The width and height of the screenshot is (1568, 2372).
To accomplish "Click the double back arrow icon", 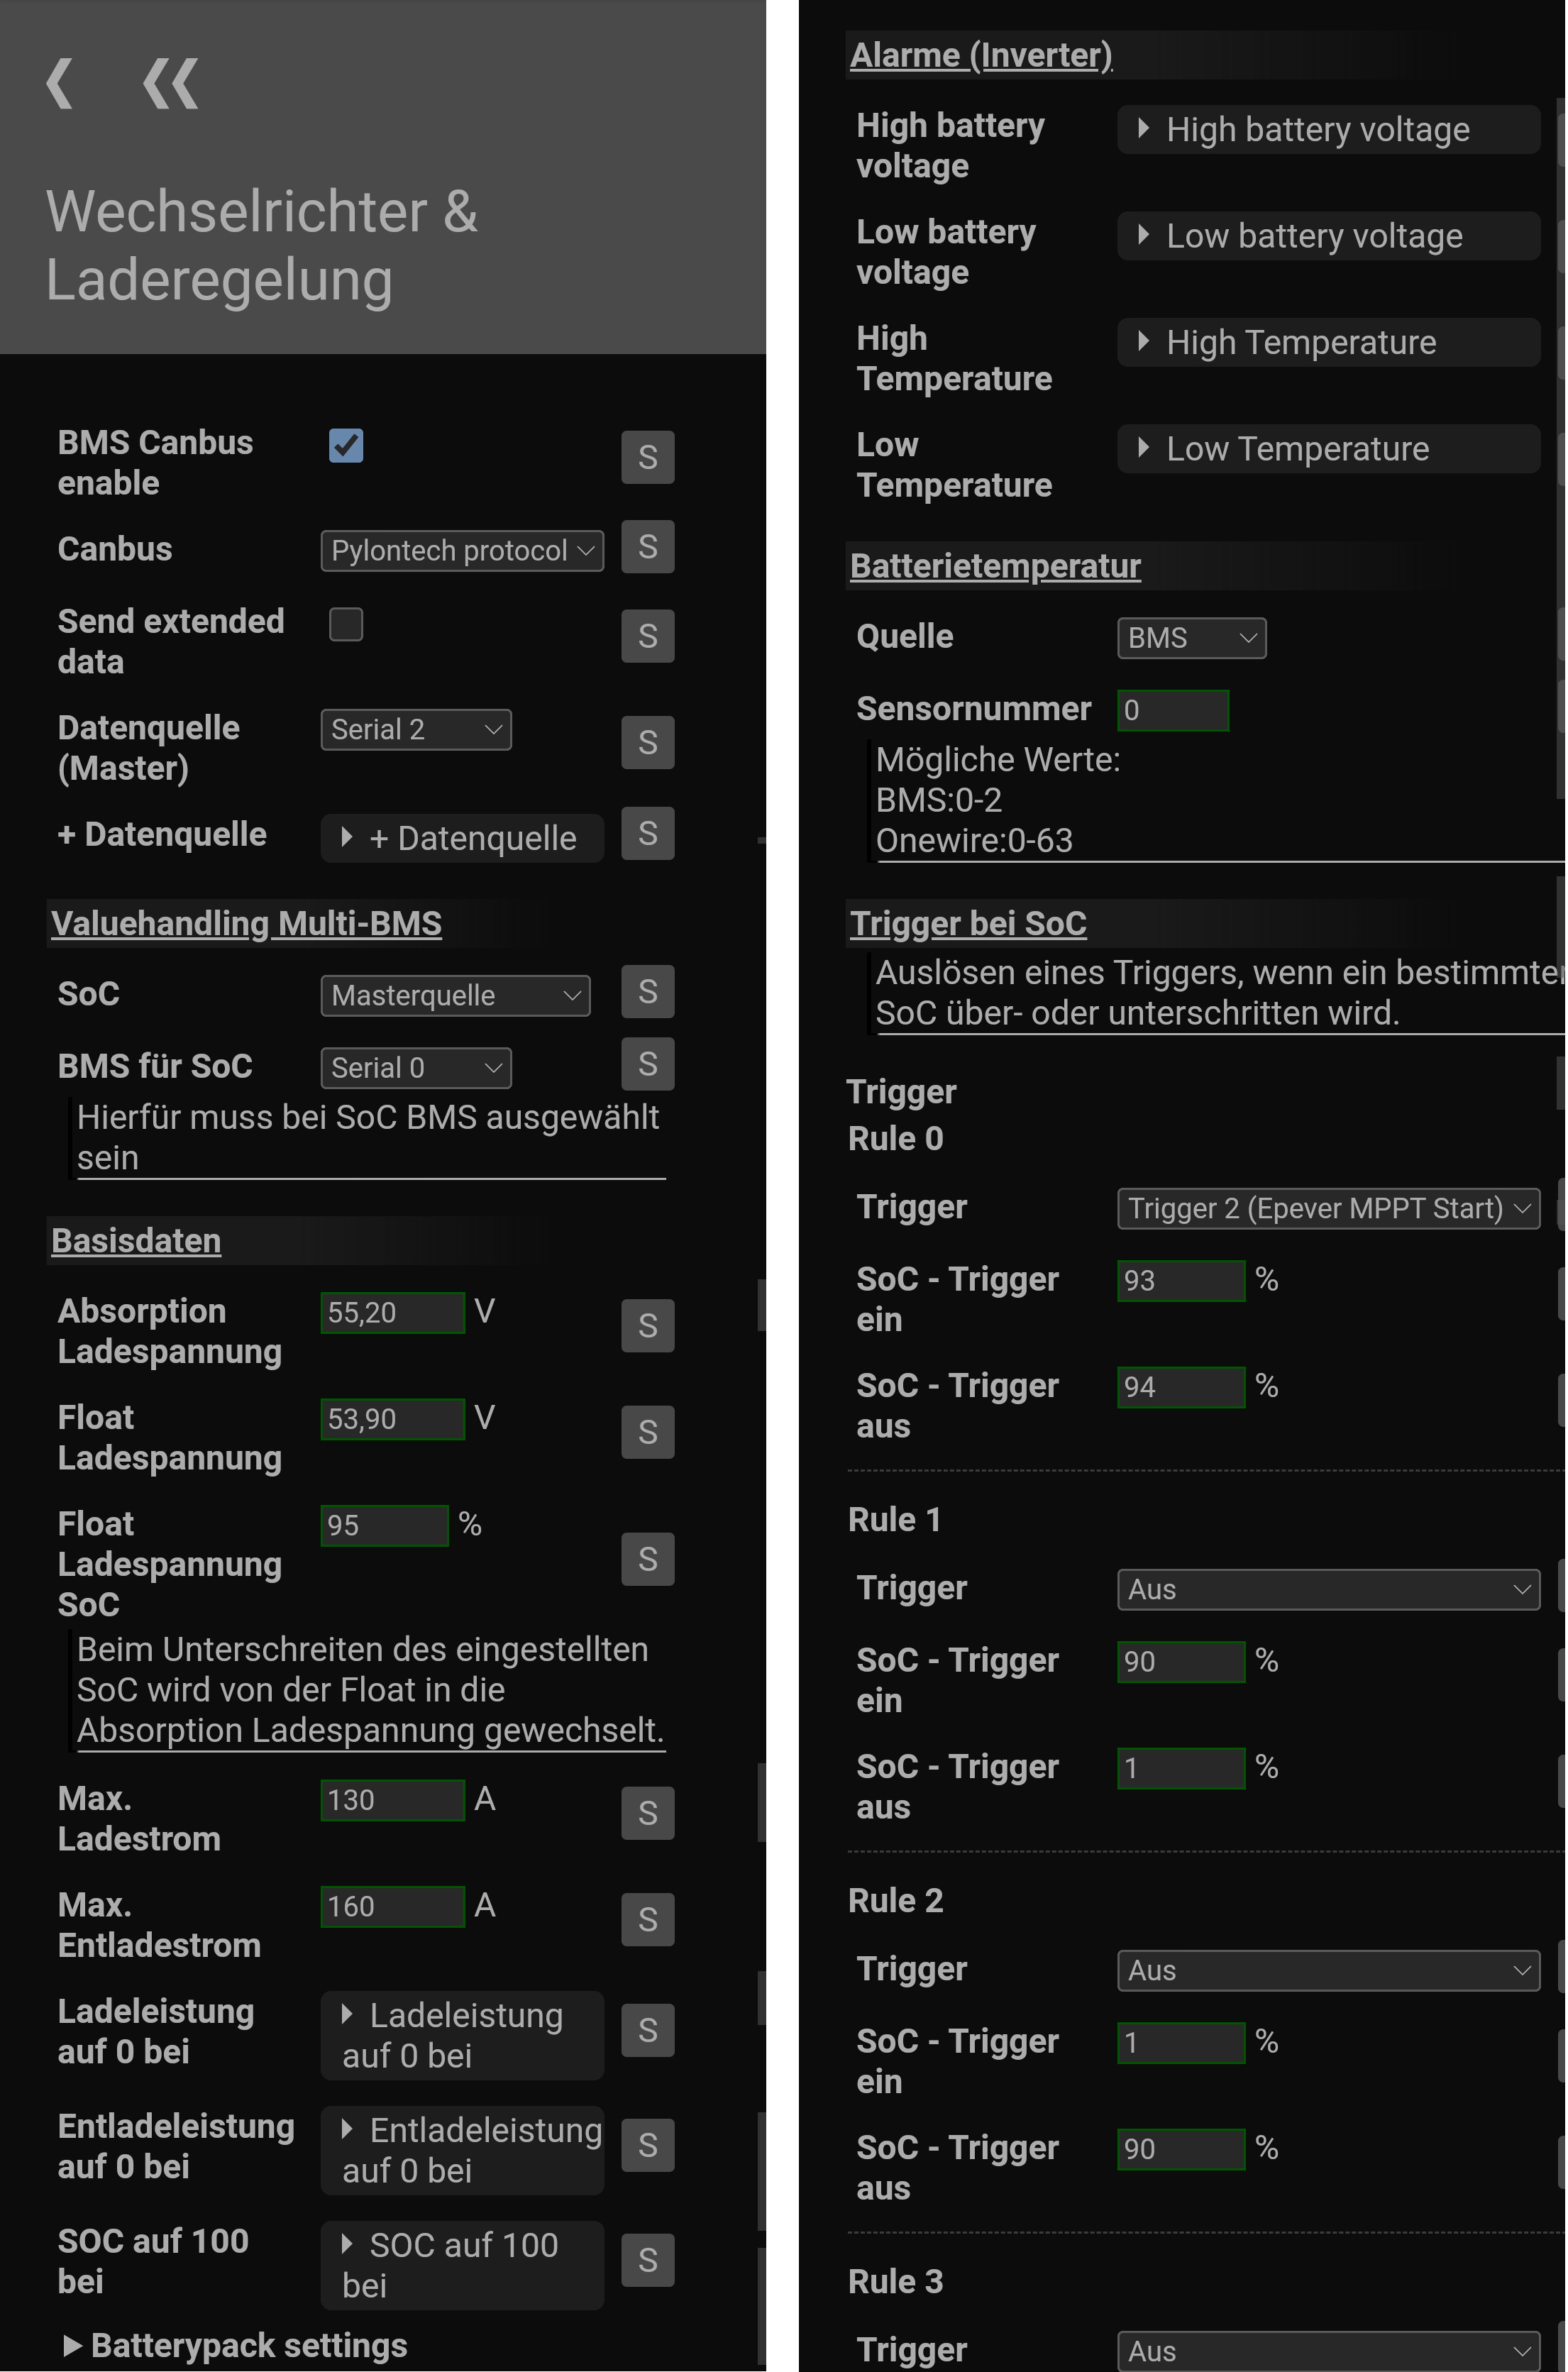I will point(170,84).
